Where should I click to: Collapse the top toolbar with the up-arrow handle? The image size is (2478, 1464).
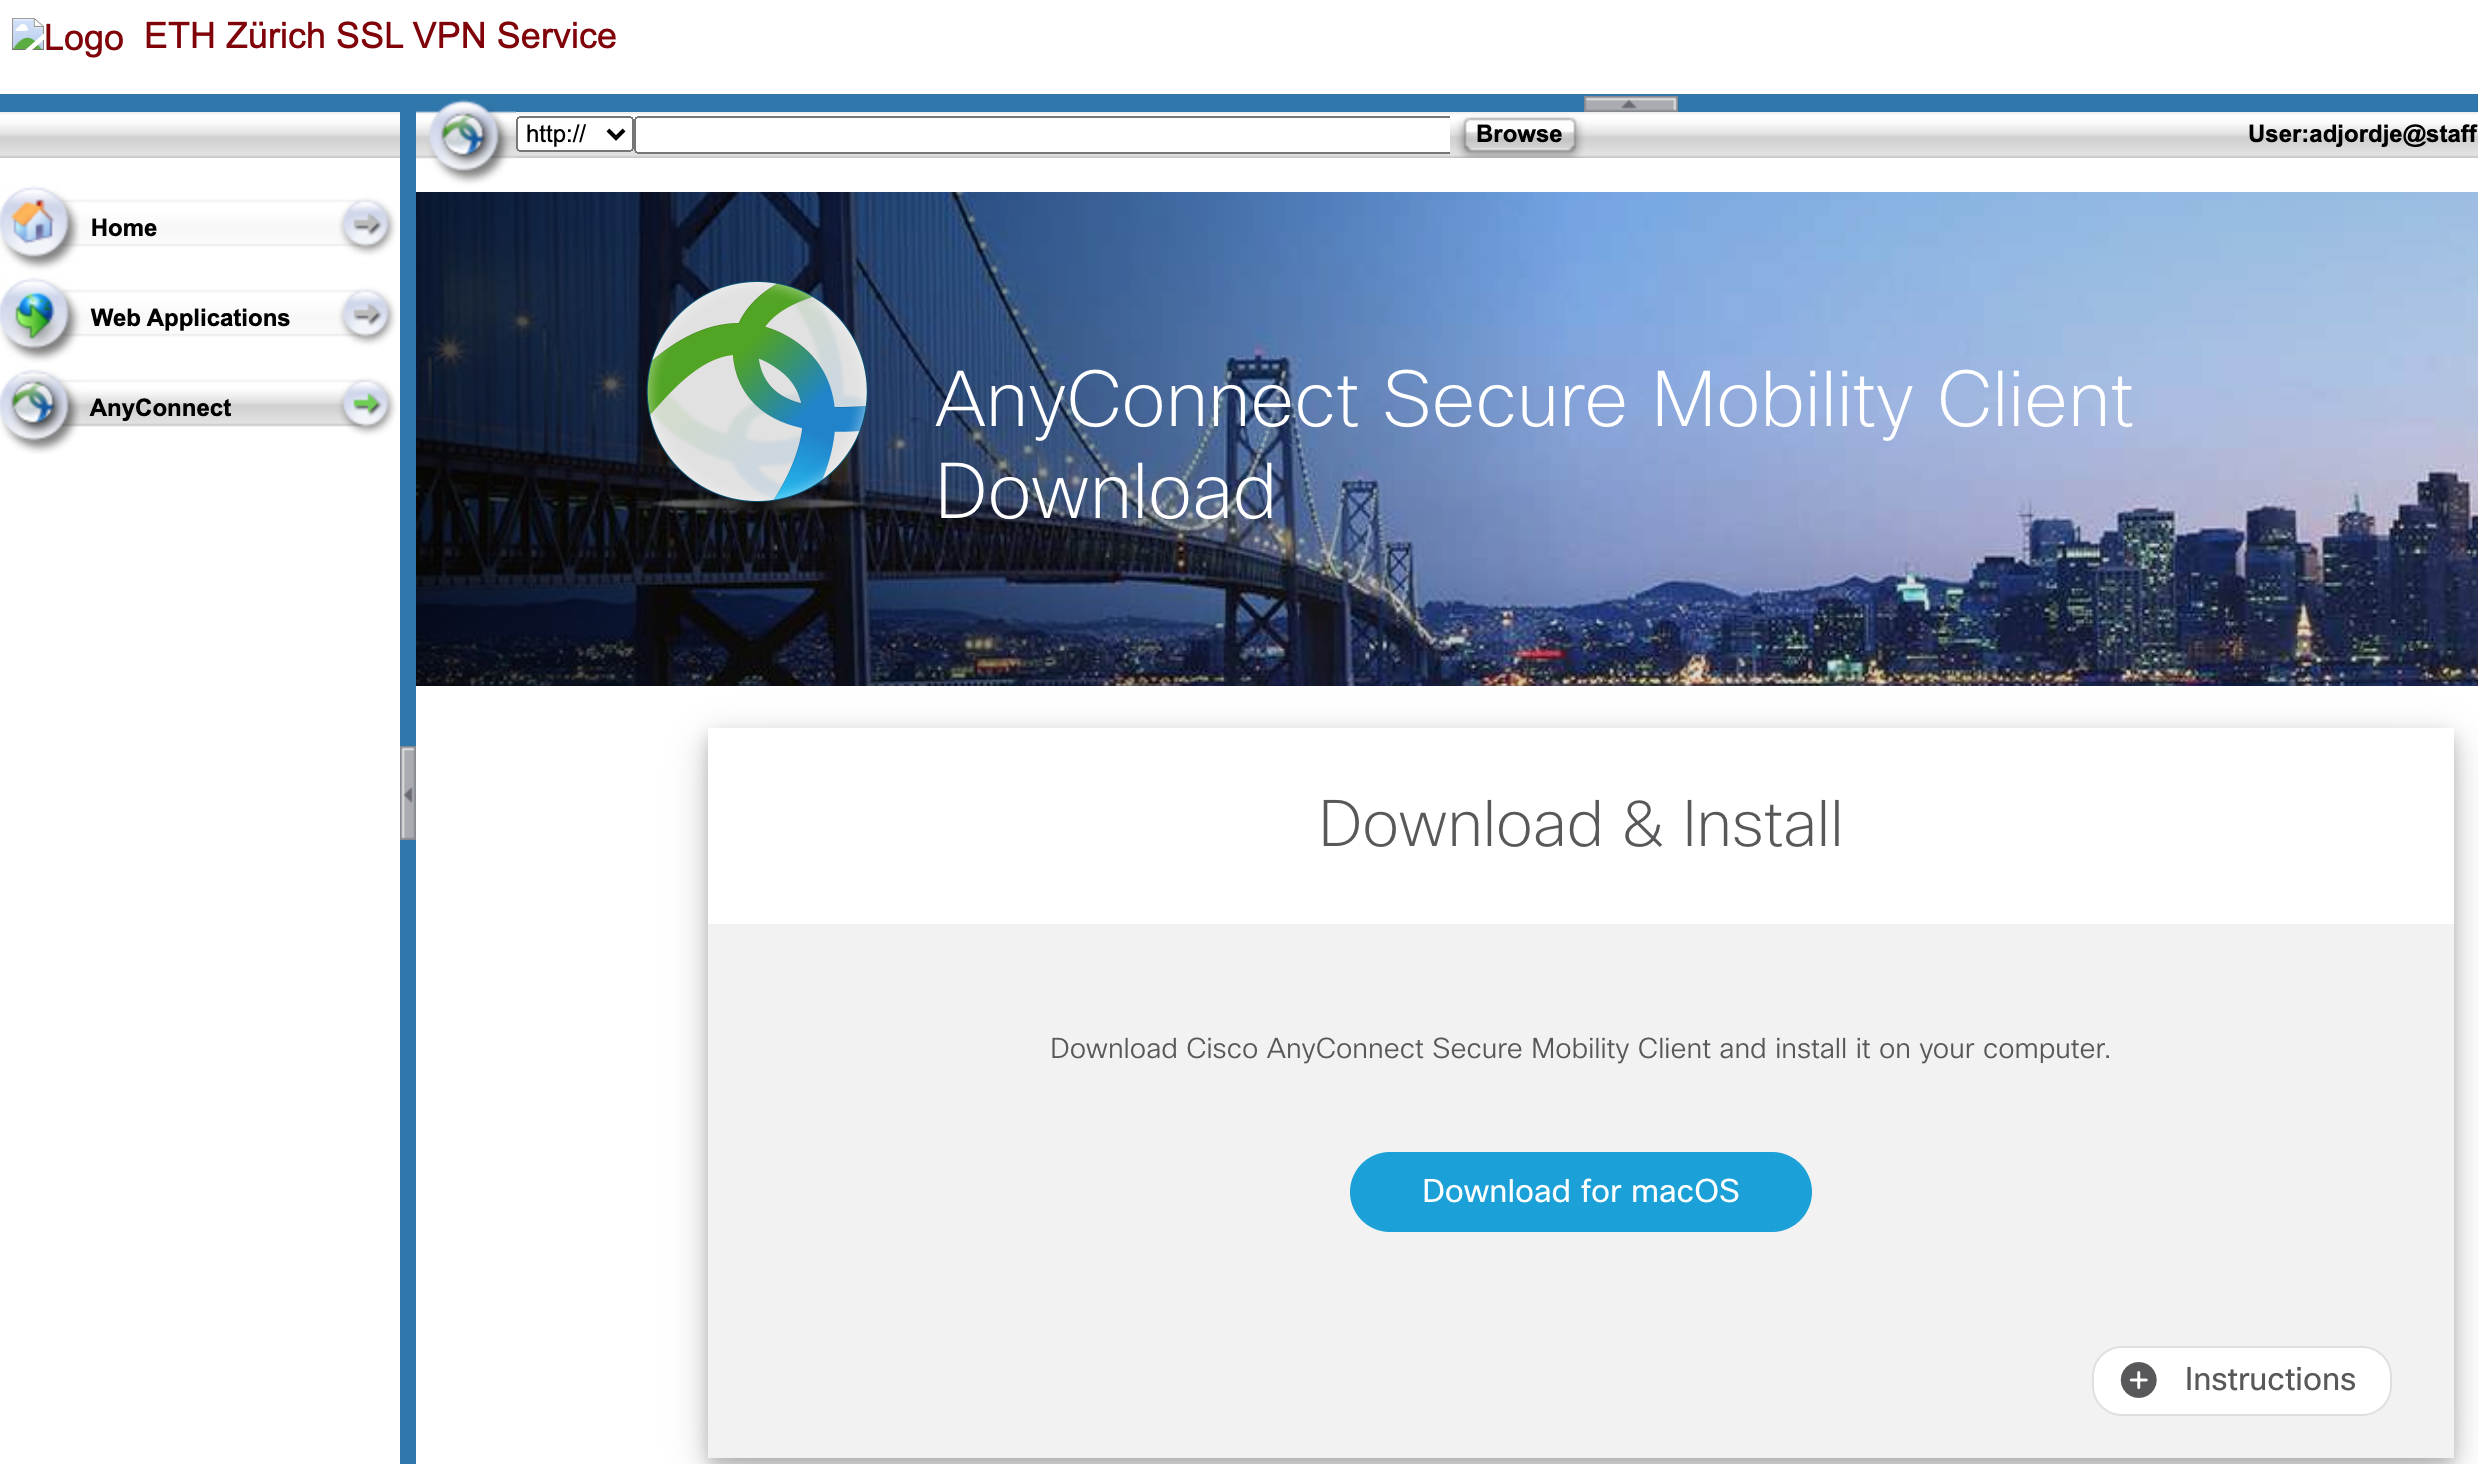(1630, 104)
